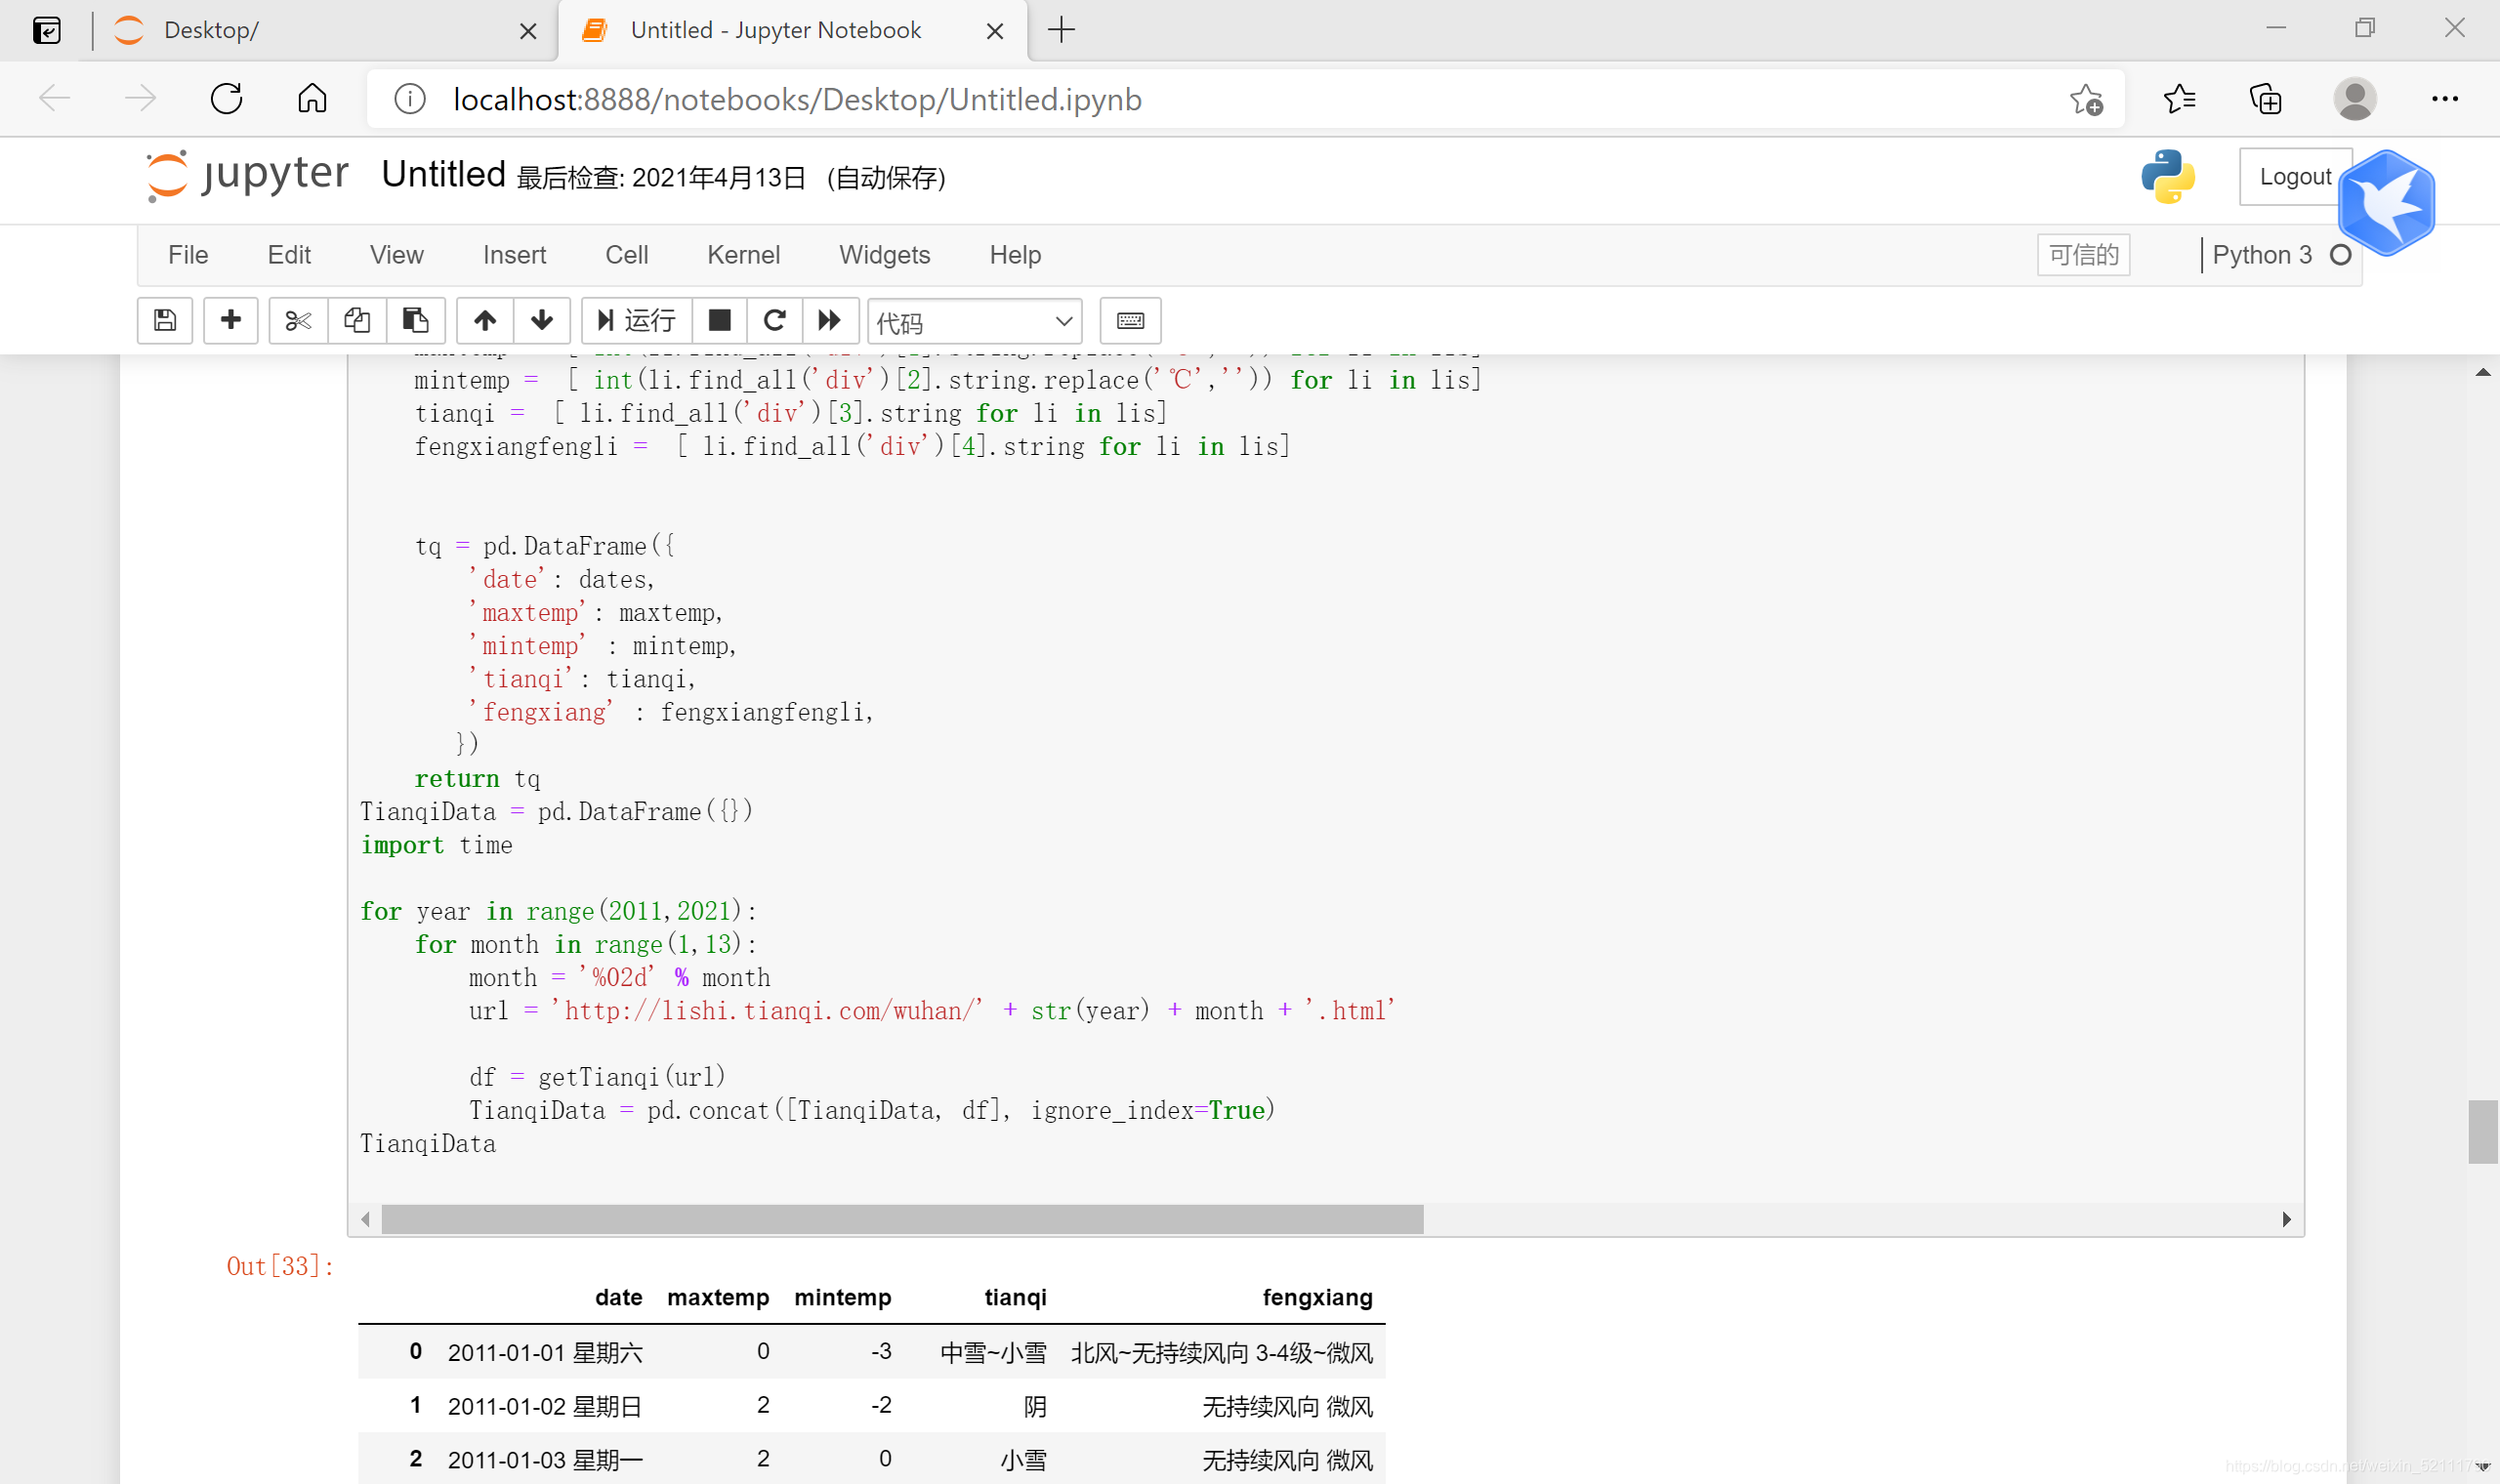
Task: Click the 运行 run button
Action: (636, 321)
